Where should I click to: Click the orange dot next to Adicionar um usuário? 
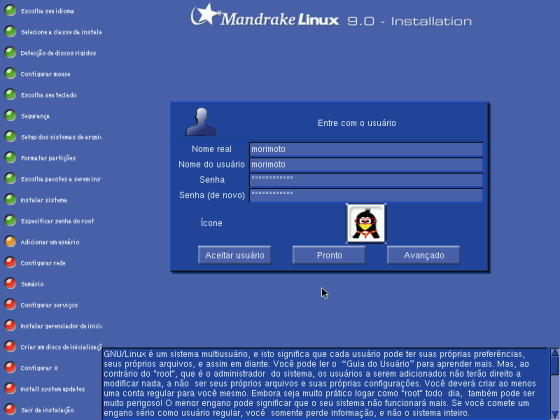click(x=10, y=242)
